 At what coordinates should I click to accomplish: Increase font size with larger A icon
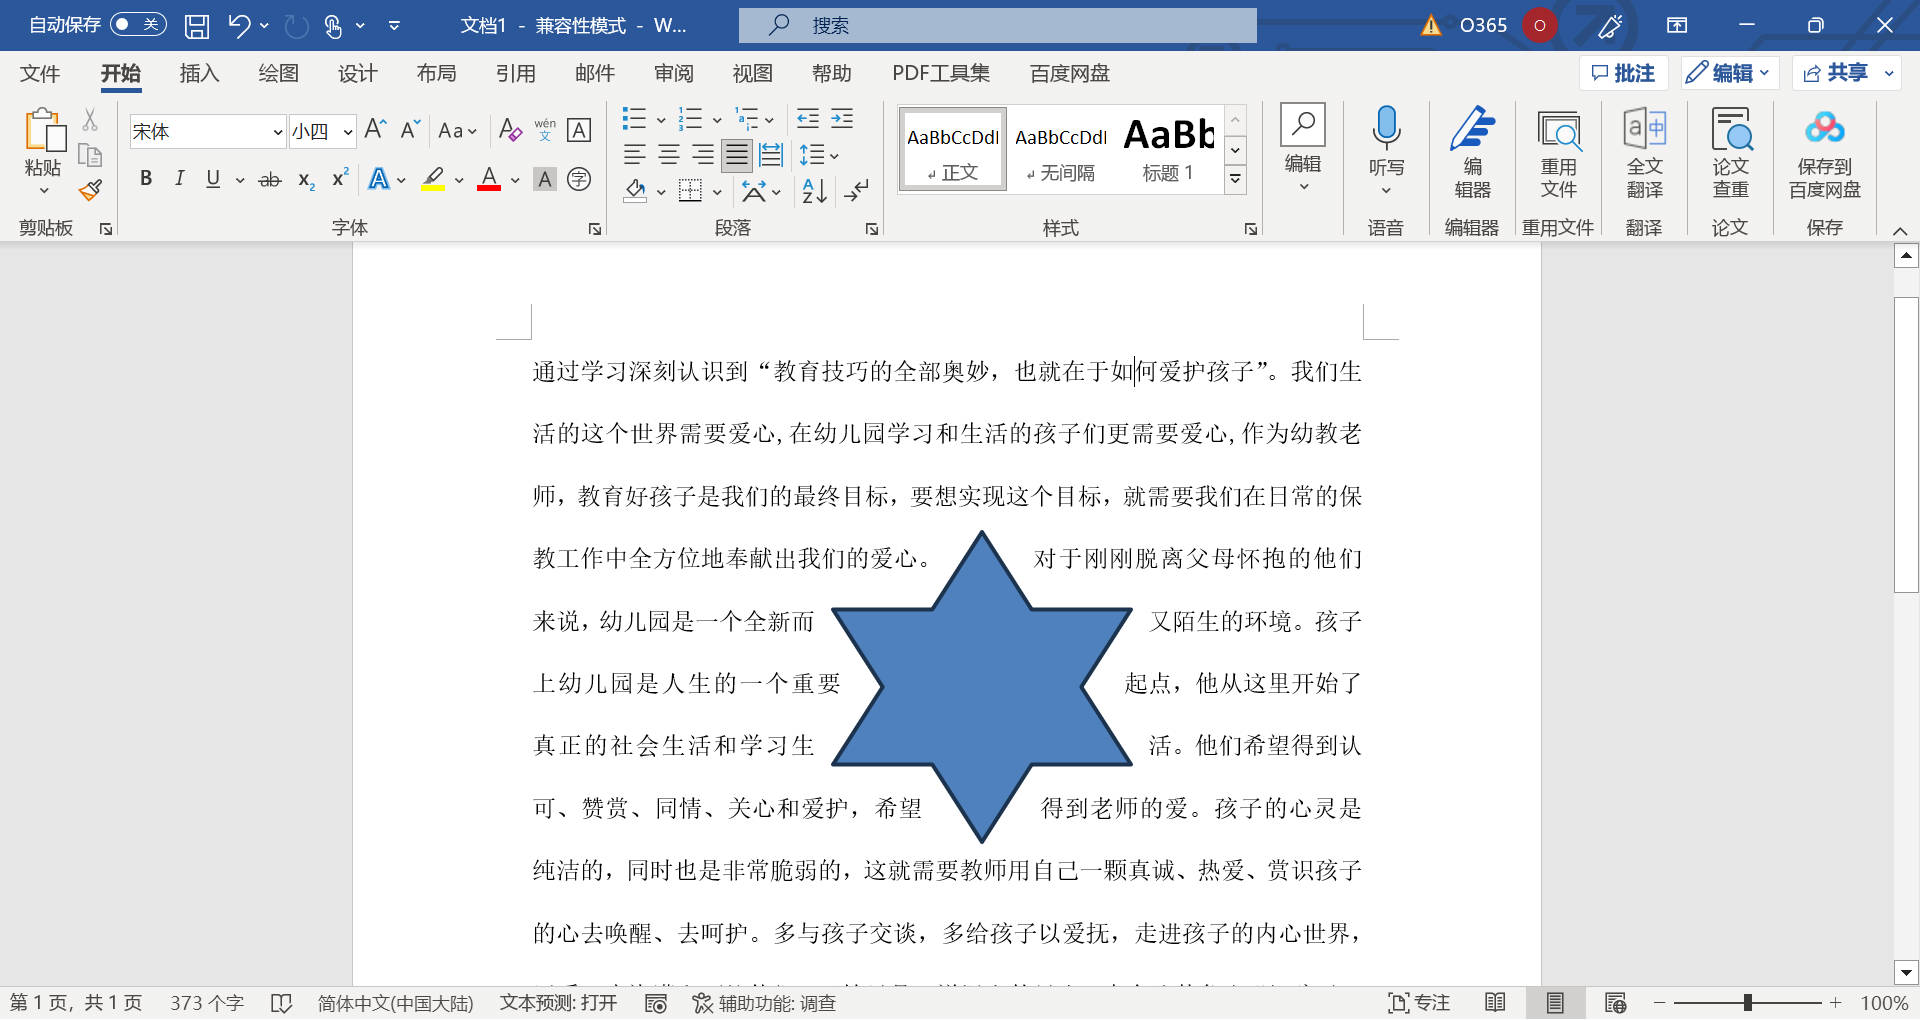[375, 130]
